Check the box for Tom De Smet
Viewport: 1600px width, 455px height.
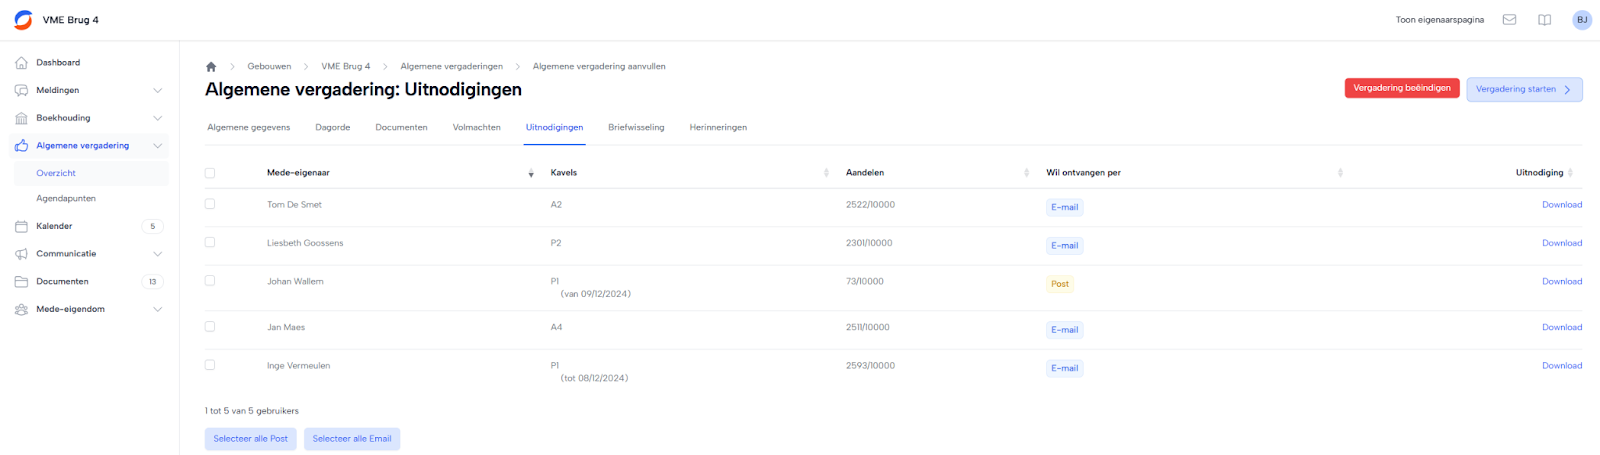pyautogui.click(x=210, y=204)
